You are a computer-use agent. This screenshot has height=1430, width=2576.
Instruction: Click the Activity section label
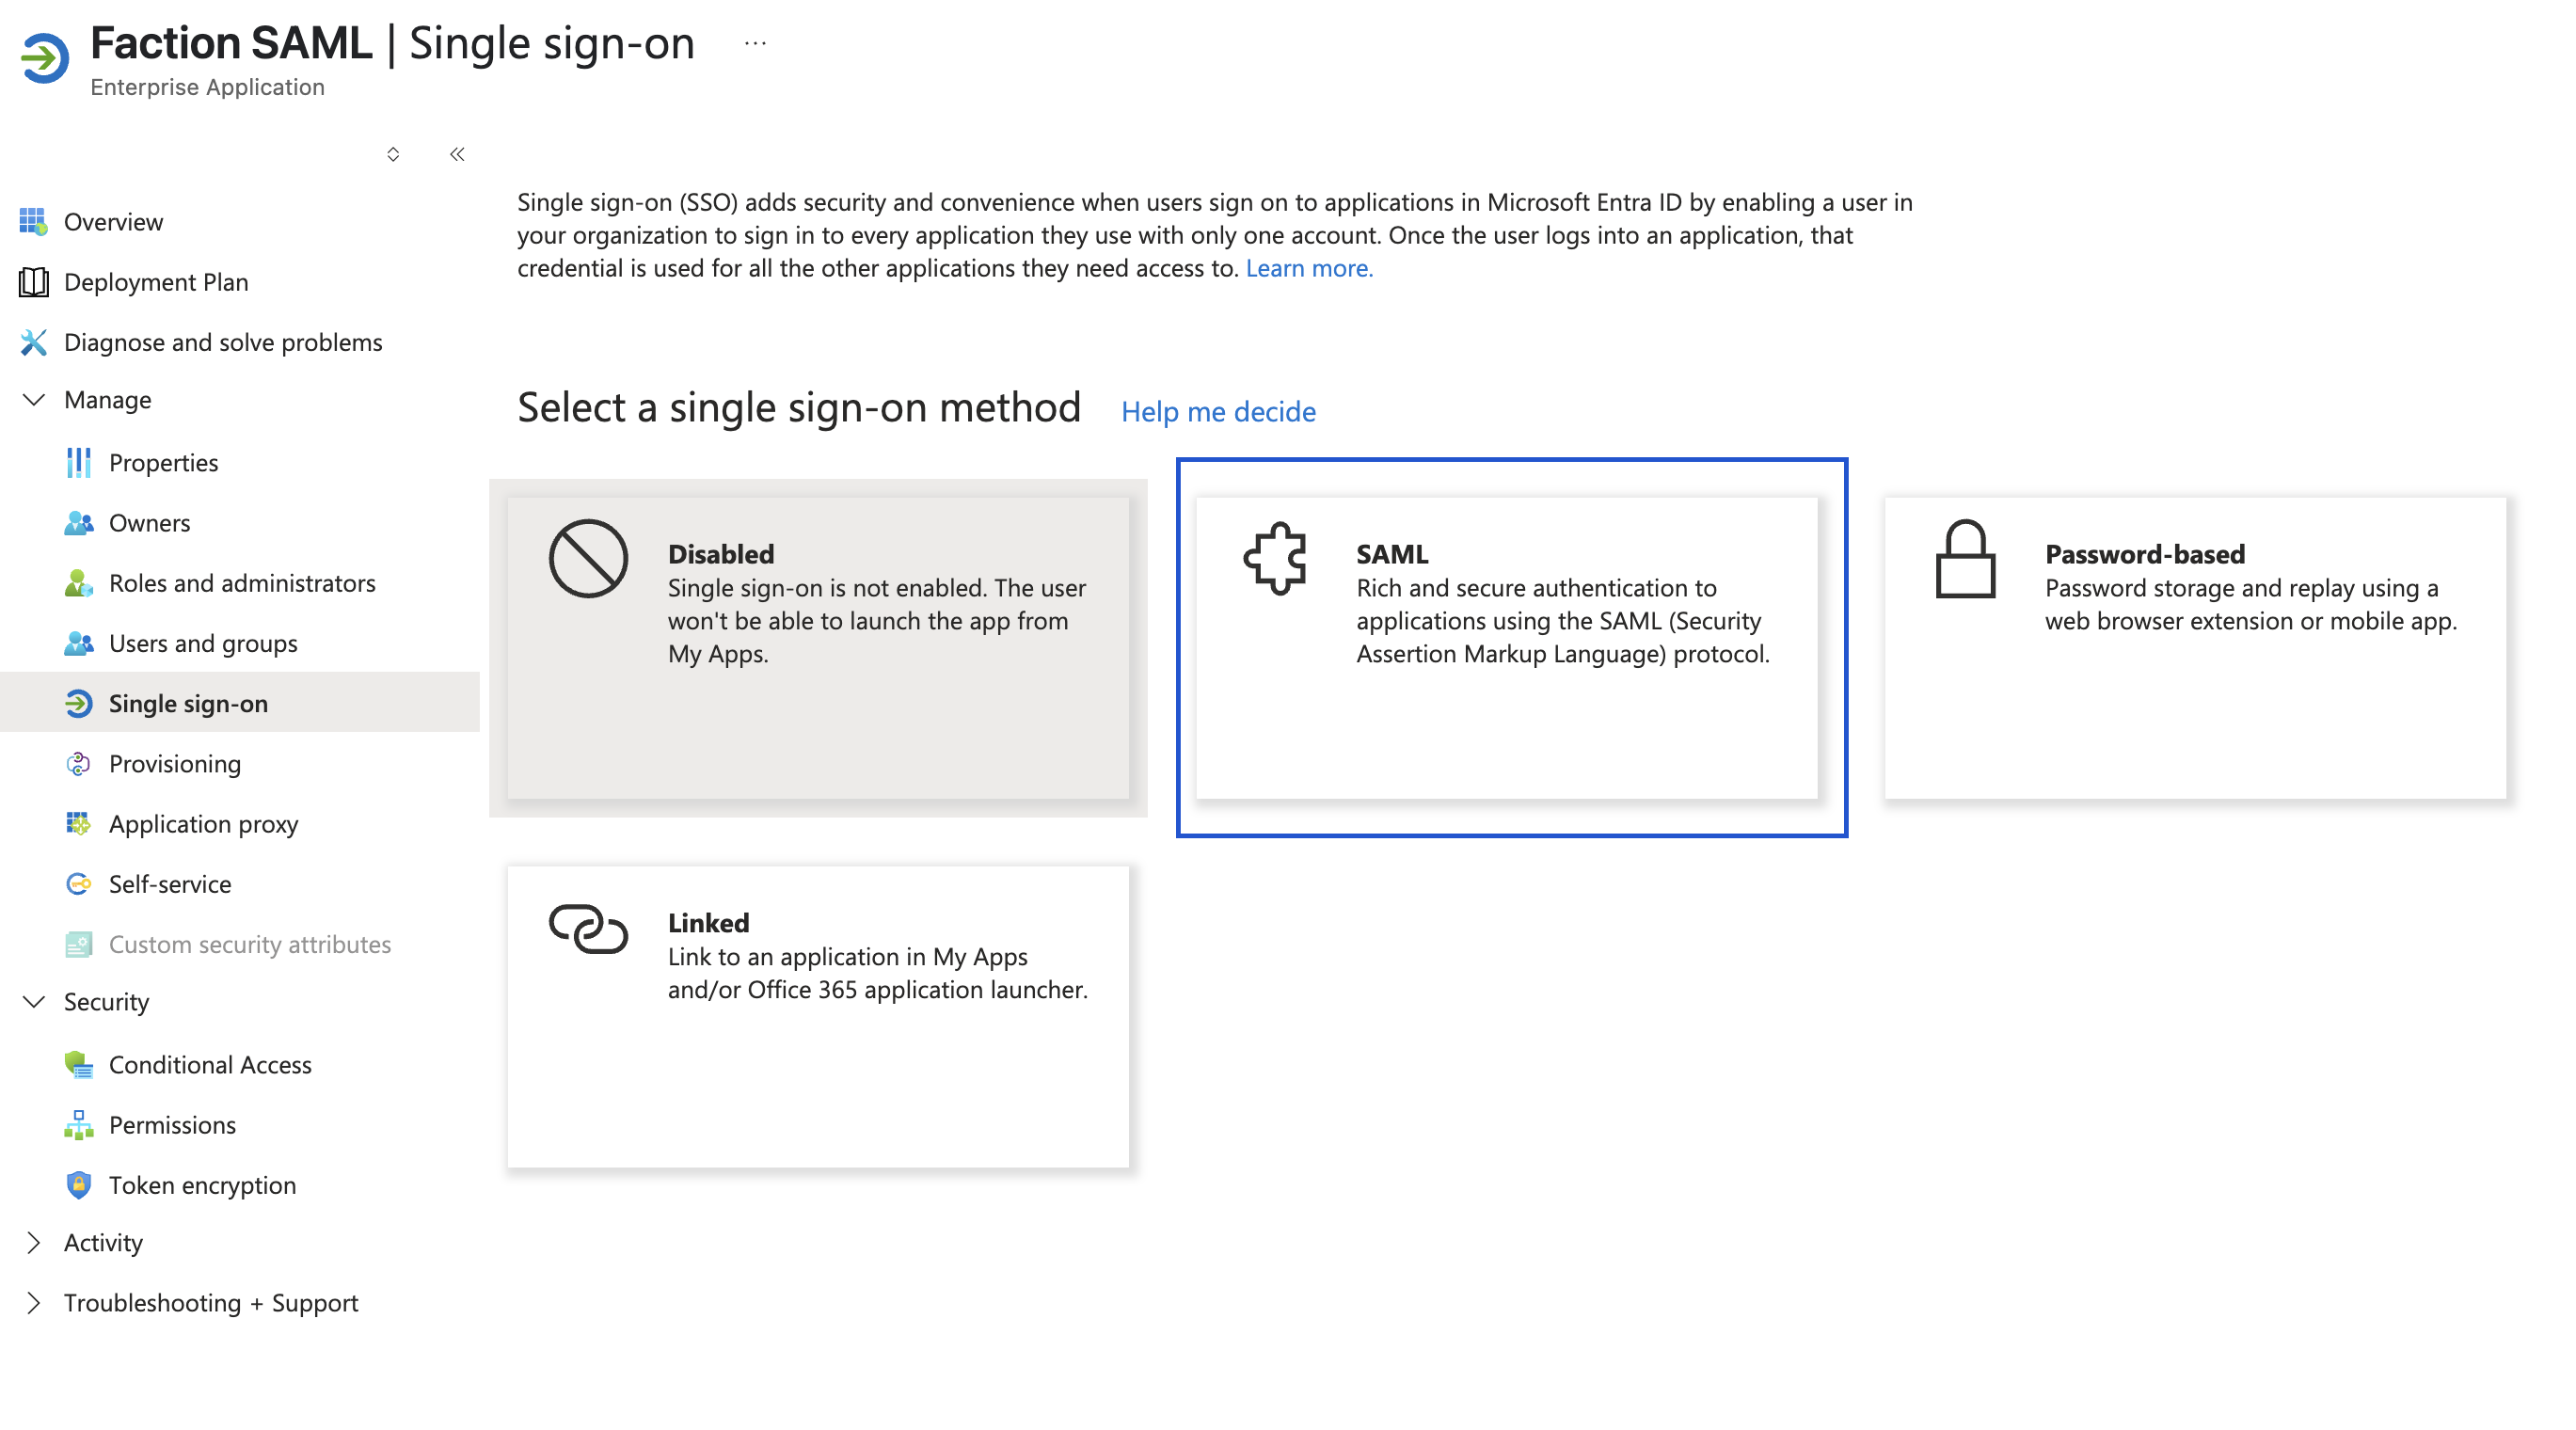[103, 1242]
